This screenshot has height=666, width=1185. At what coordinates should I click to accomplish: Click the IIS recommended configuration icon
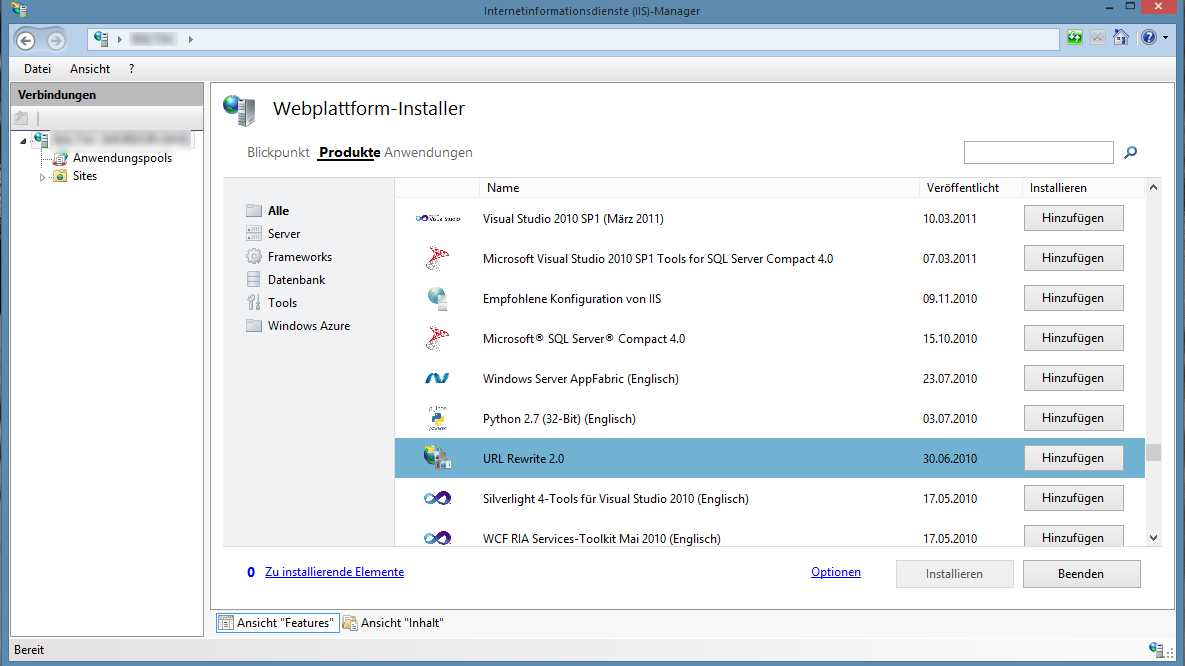(437, 299)
